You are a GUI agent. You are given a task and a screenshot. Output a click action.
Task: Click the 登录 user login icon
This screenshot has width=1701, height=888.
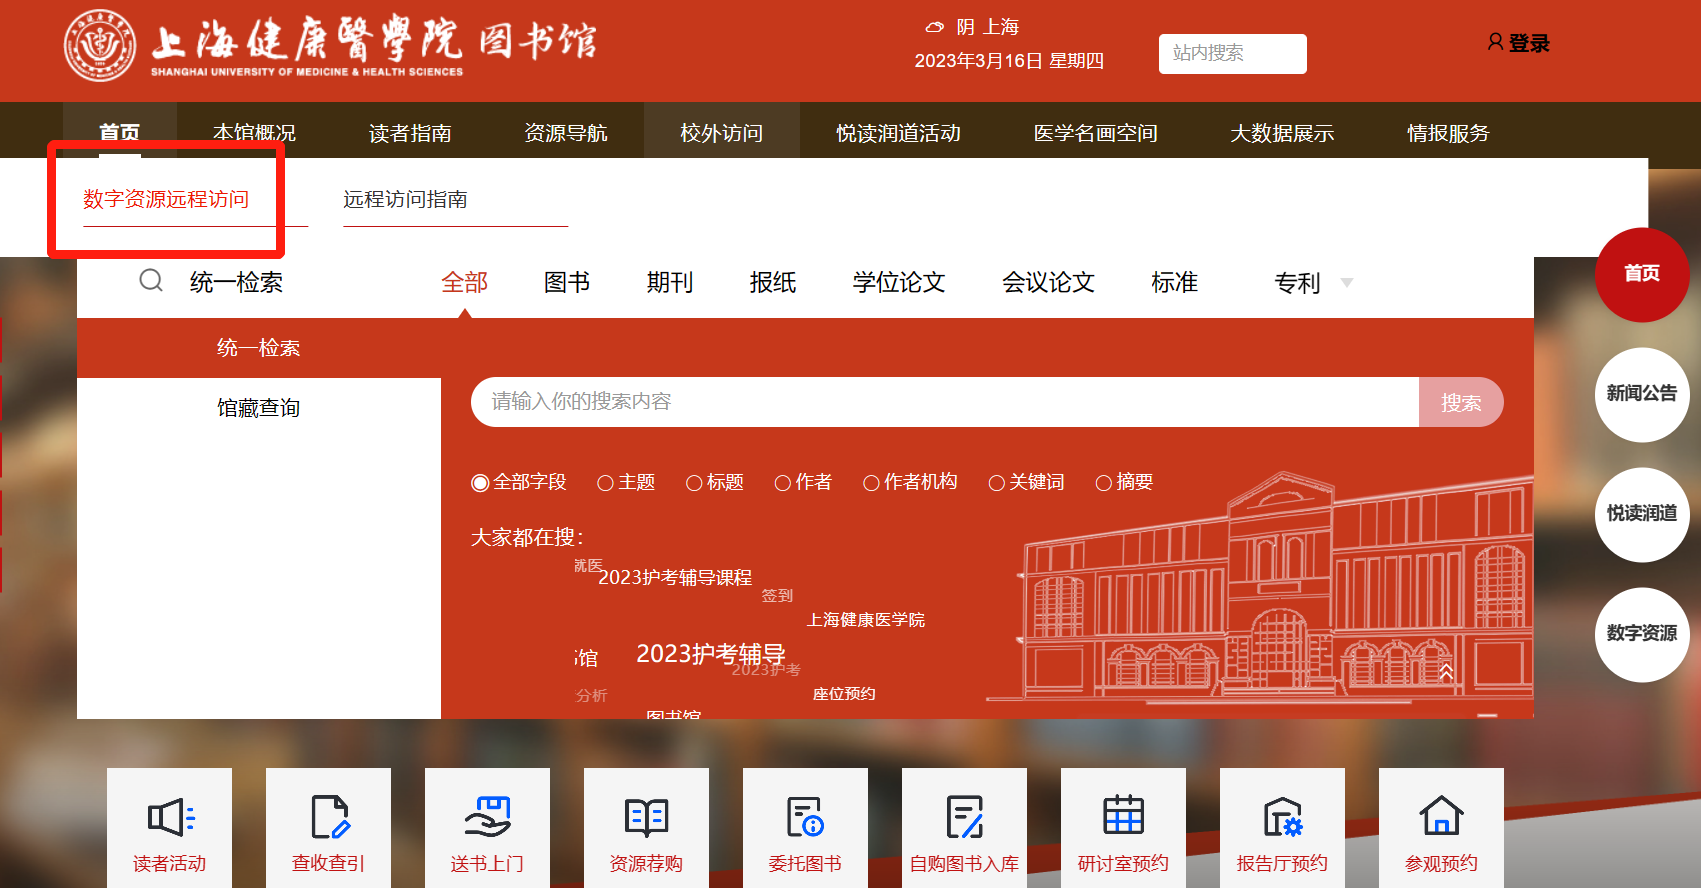[1496, 42]
